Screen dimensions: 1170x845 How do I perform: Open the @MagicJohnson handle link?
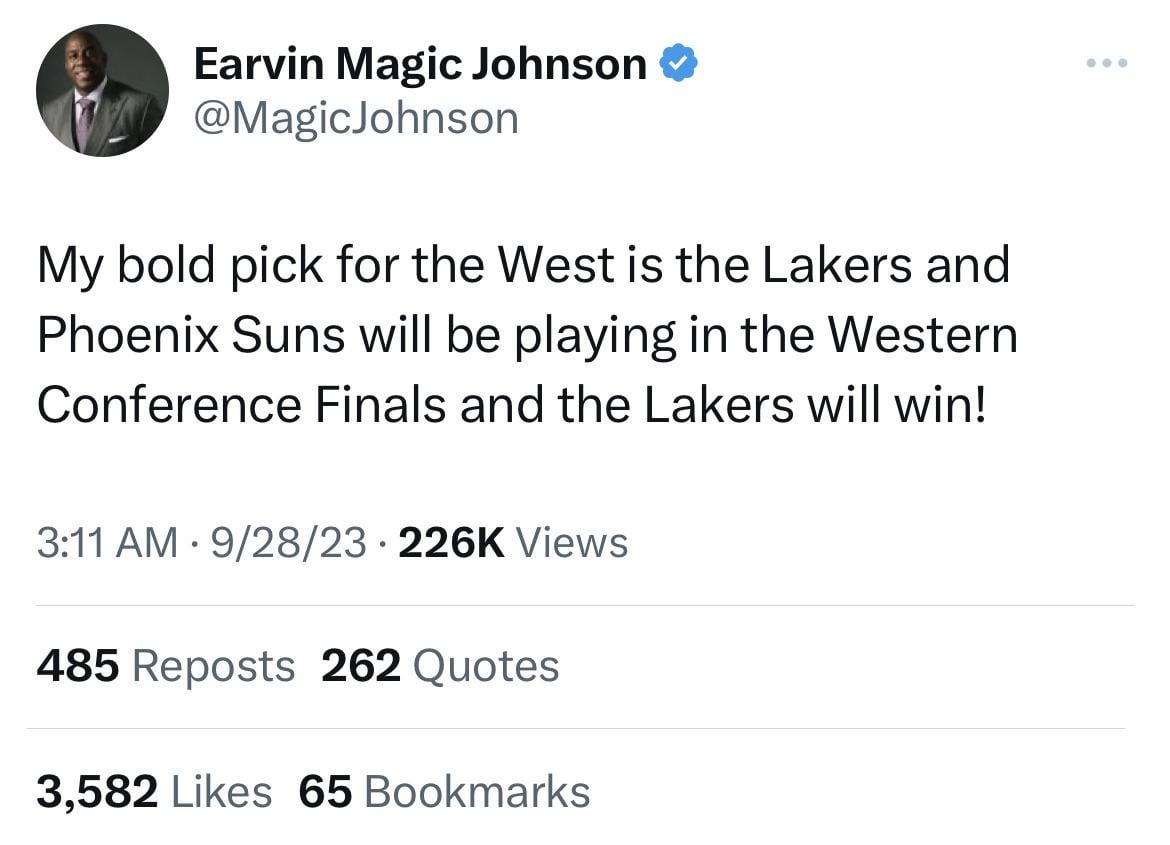pos(356,118)
